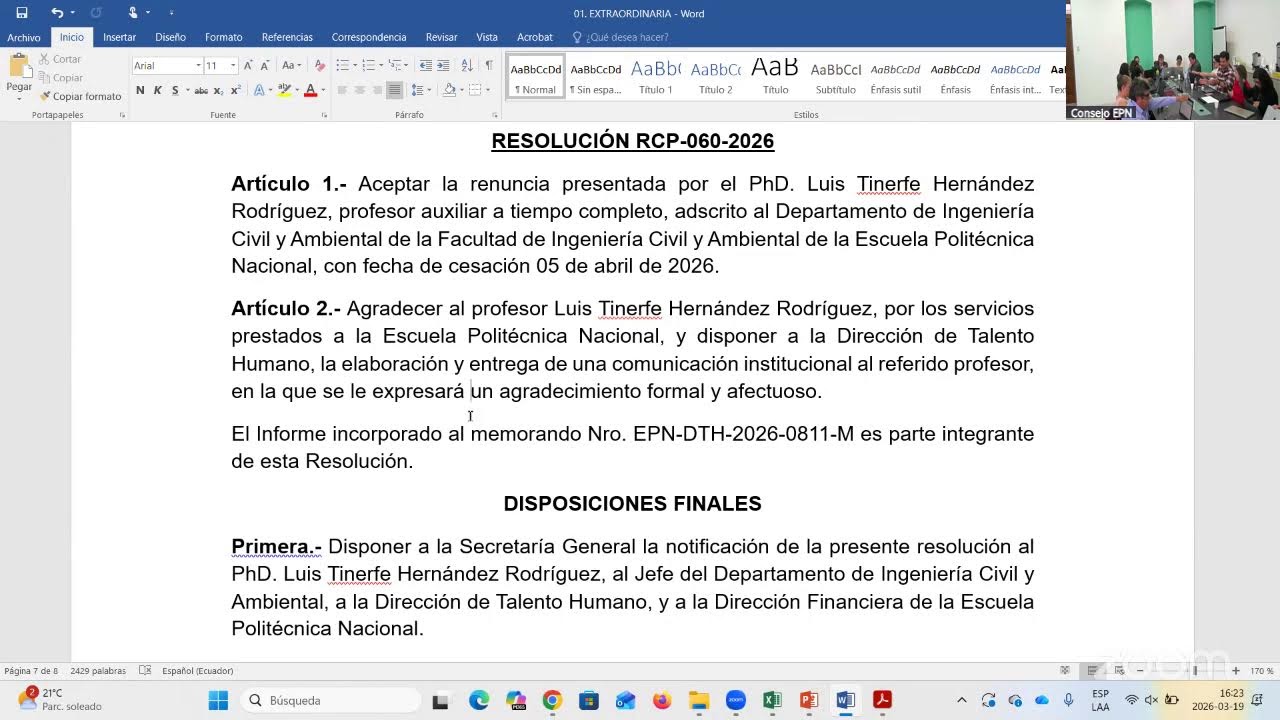
Task: Select the Subtítulo style
Action: coord(836,77)
